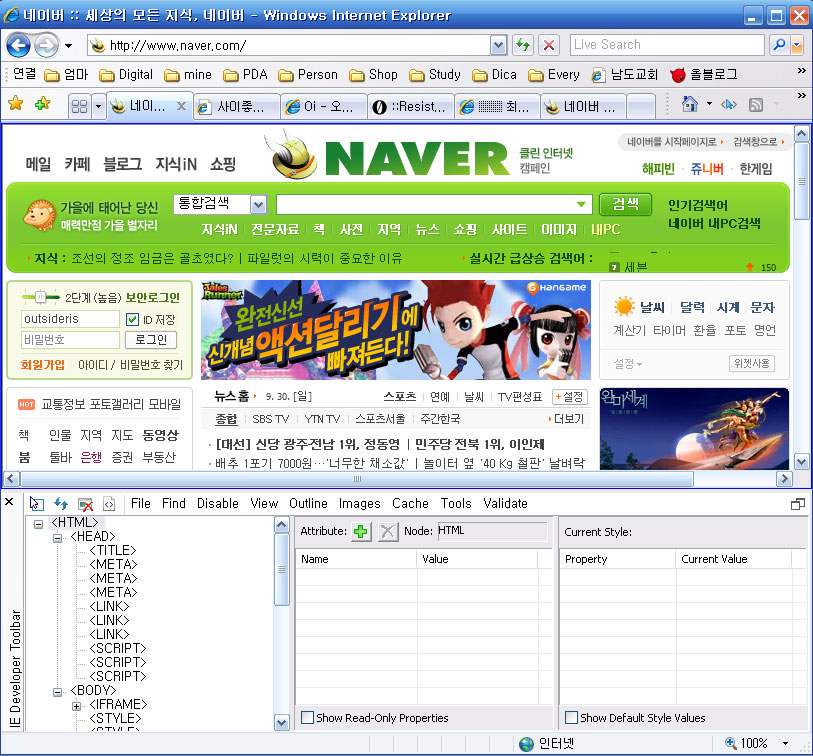The image size is (813, 756).
Task: Click the Naver search text field
Action: tap(434, 204)
